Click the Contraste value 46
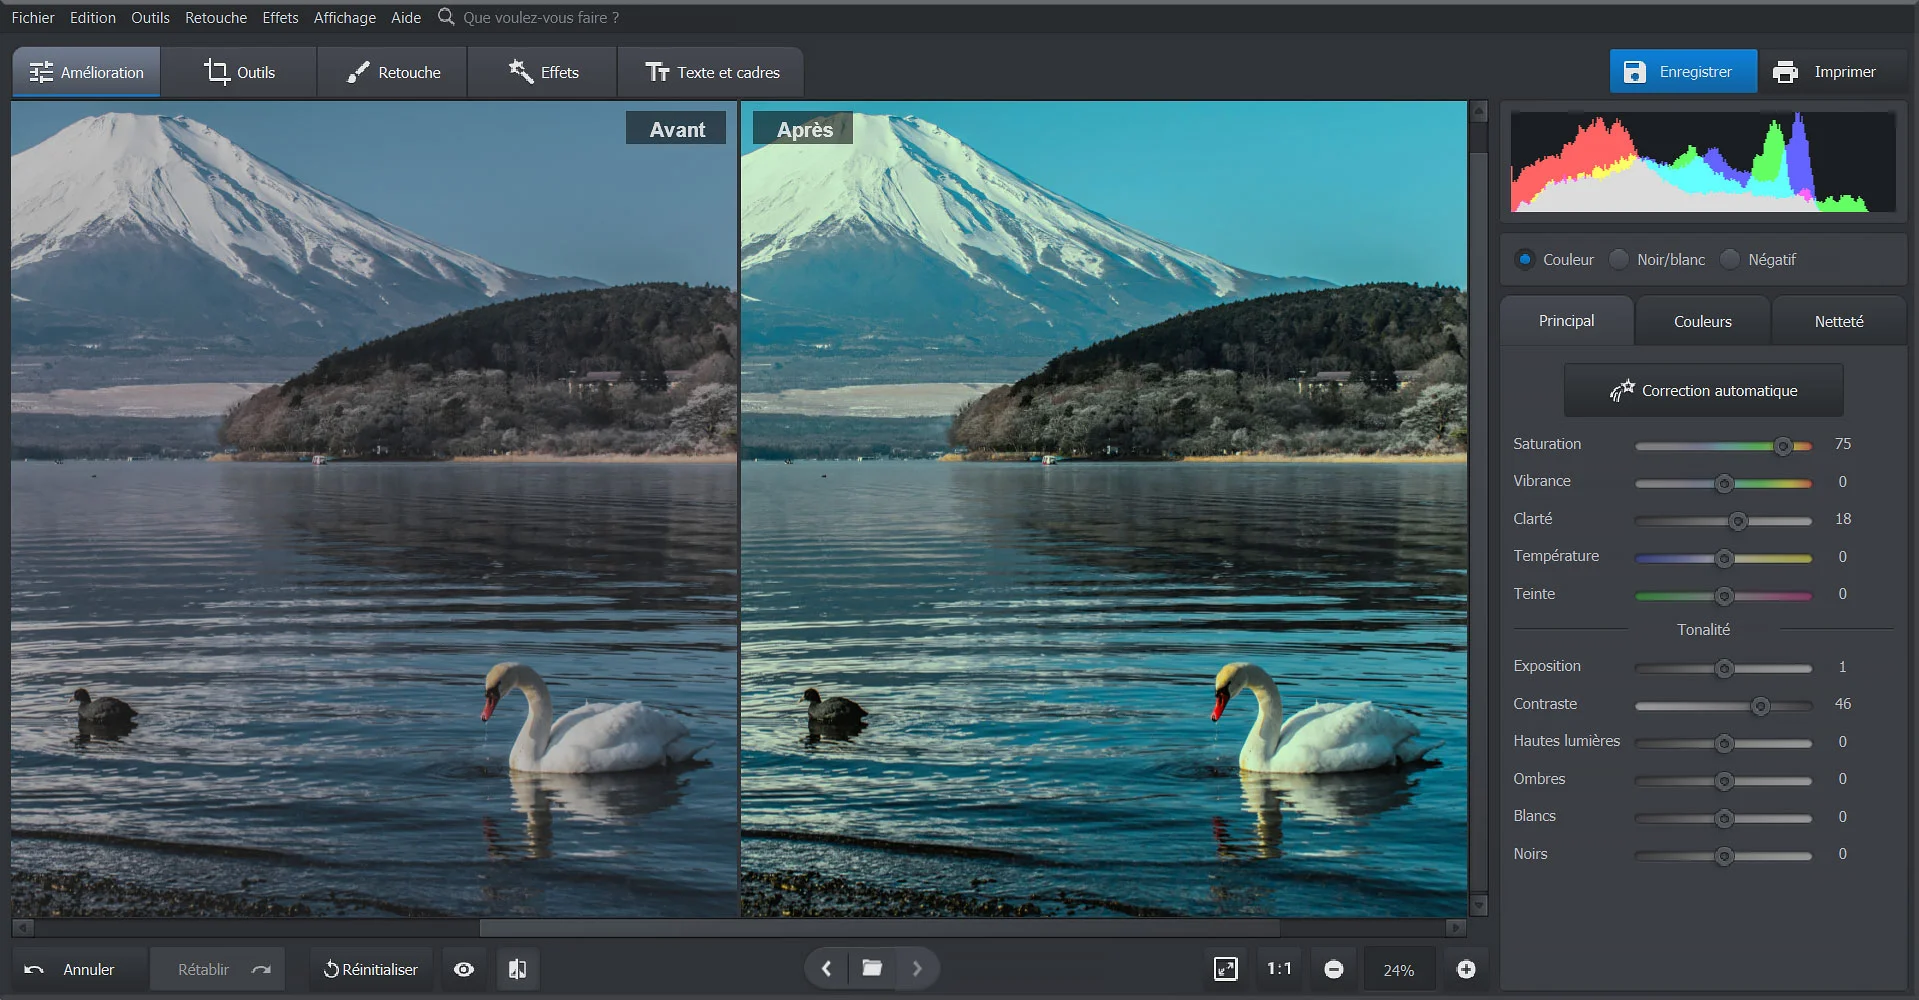 point(1843,704)
